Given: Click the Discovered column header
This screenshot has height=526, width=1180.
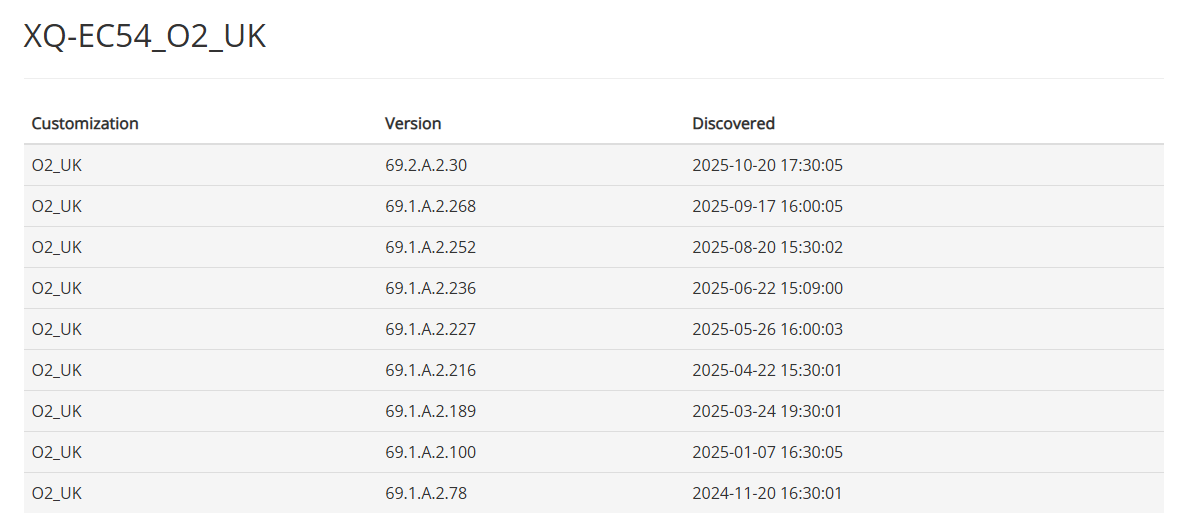Looking at the screenshot, I should [x=733, y=124].
